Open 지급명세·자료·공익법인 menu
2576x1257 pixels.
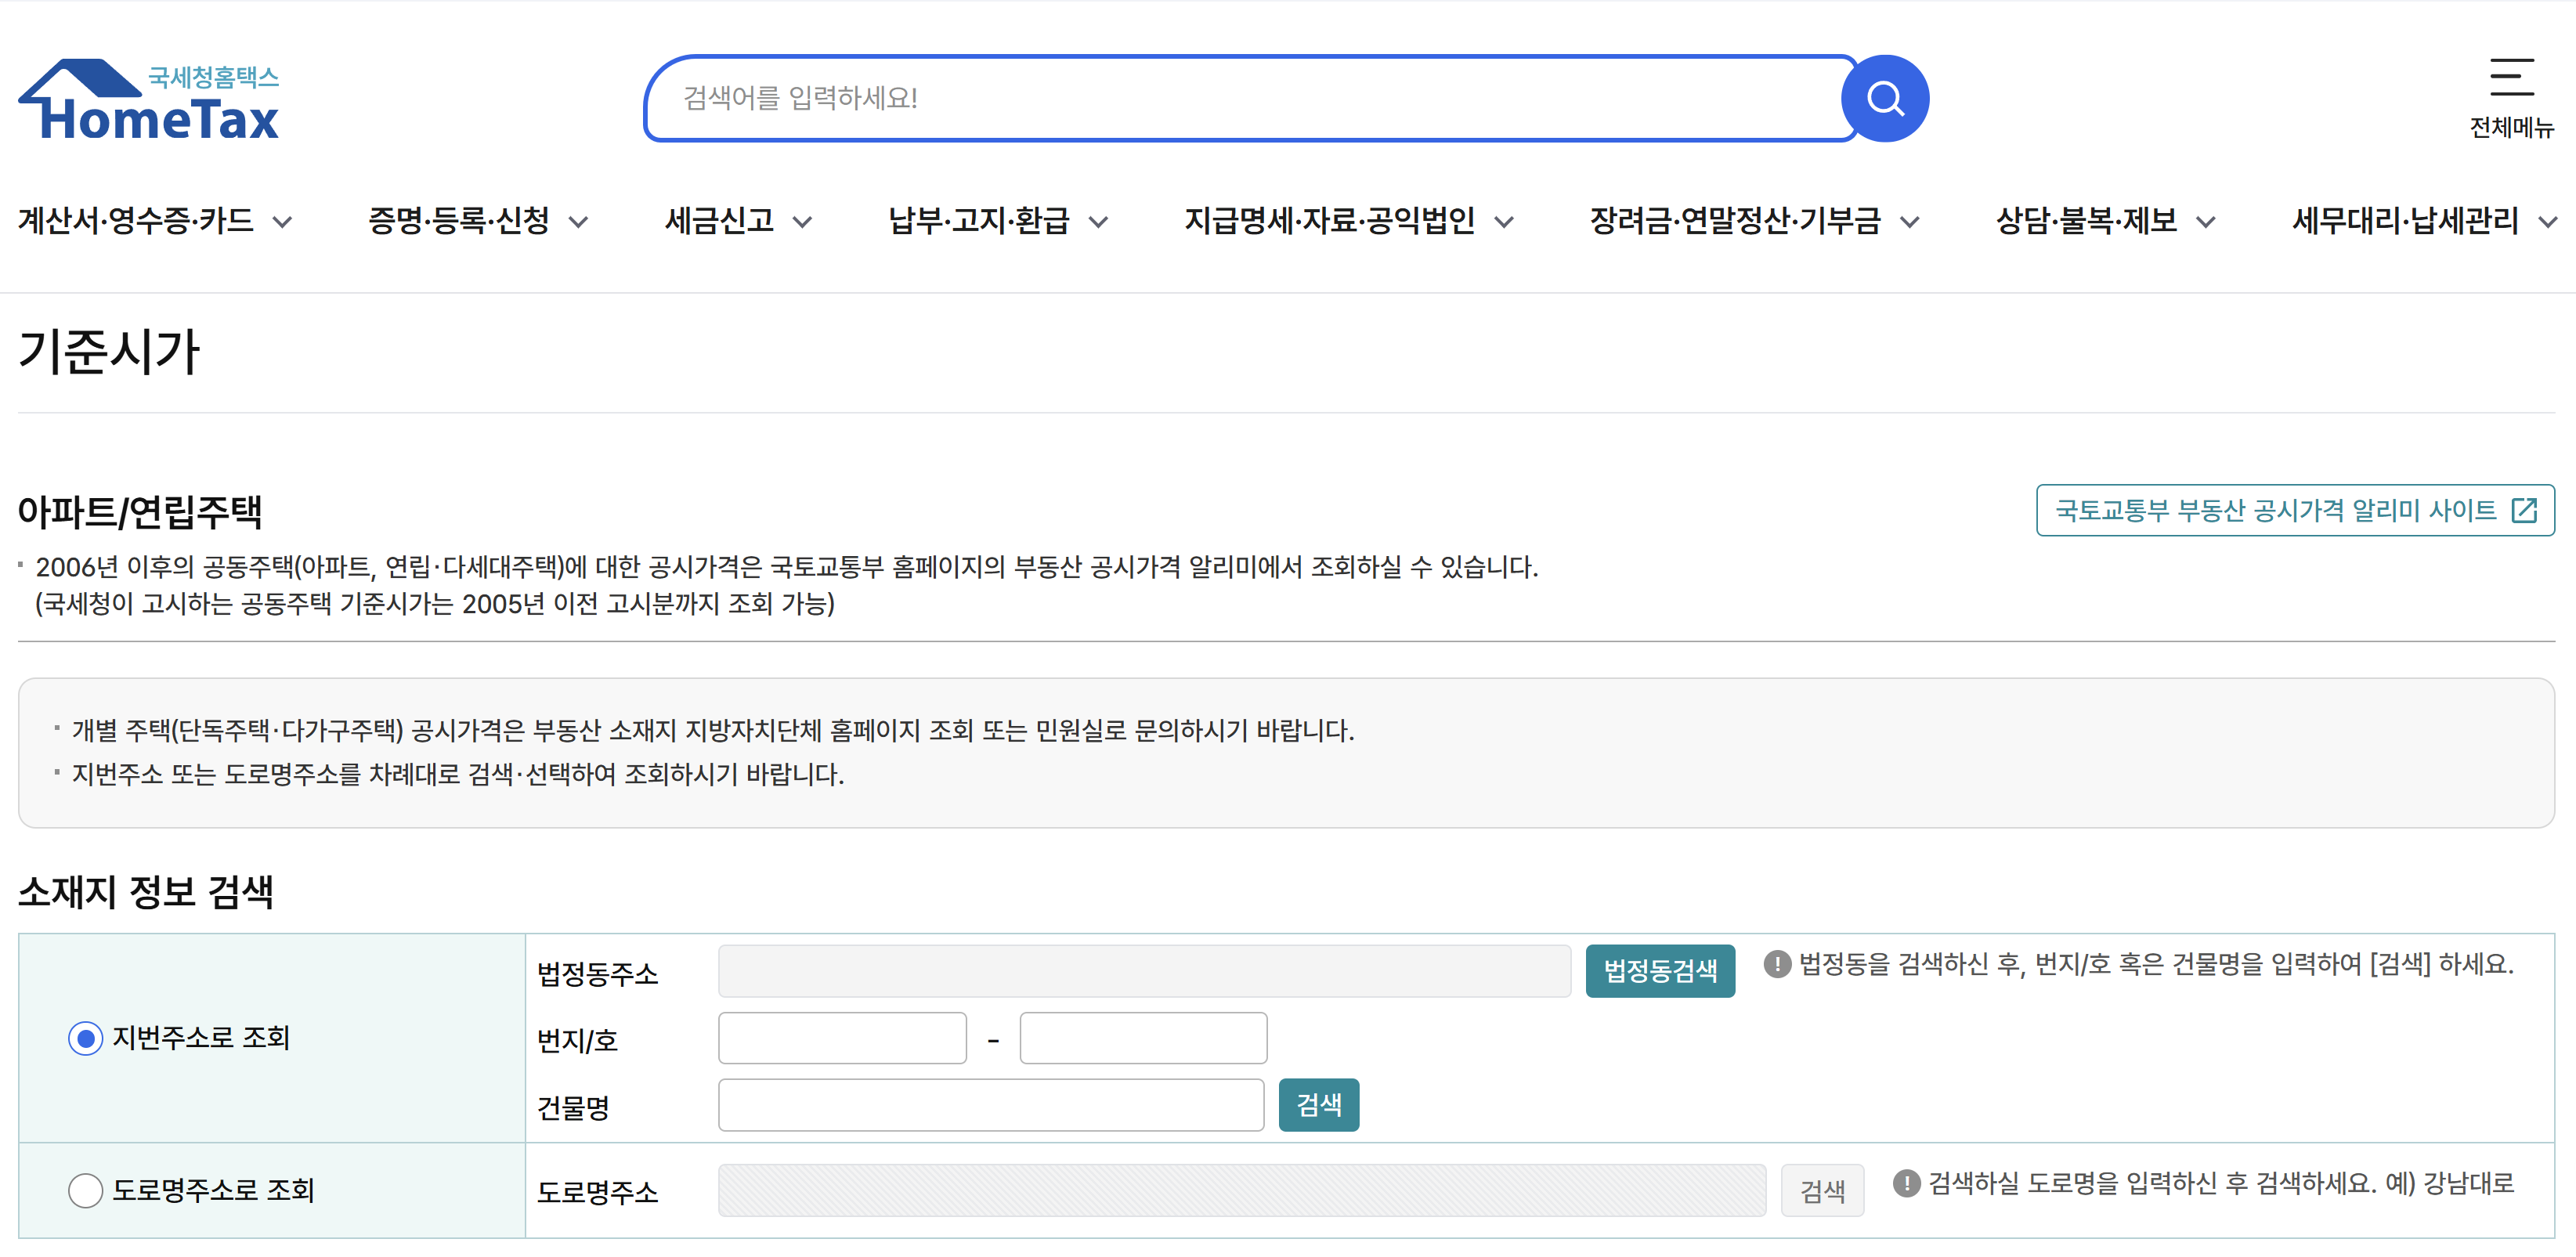point(1330,220)
